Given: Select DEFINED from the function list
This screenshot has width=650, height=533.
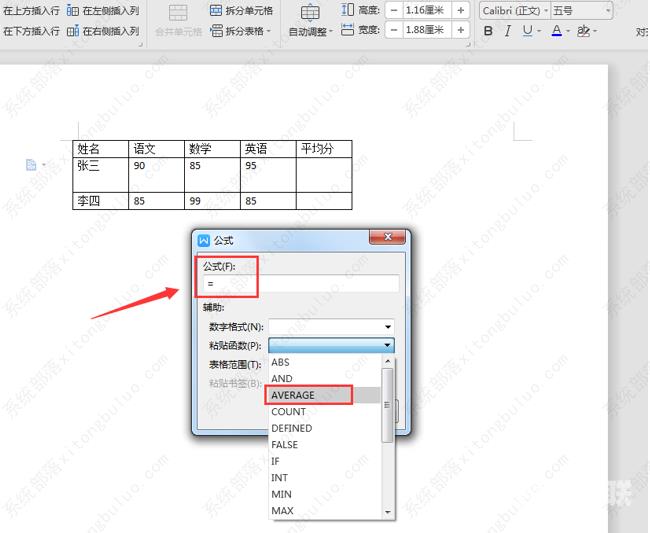Looking at the screenshot, I should [x=325, y=428].
